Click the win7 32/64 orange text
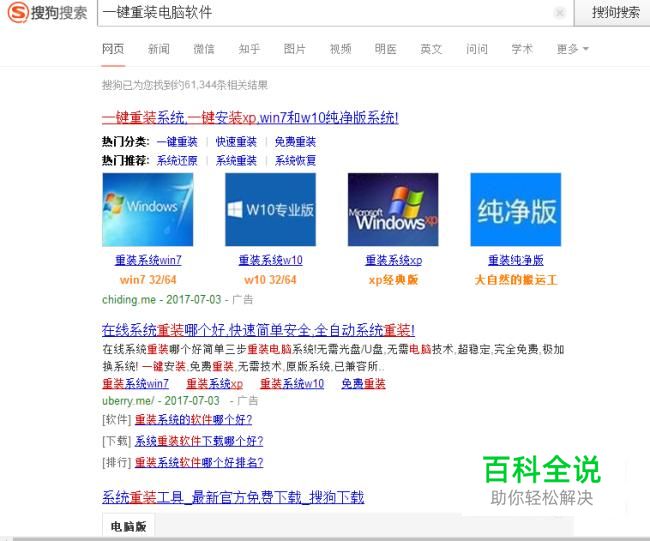 coord(148,280)
